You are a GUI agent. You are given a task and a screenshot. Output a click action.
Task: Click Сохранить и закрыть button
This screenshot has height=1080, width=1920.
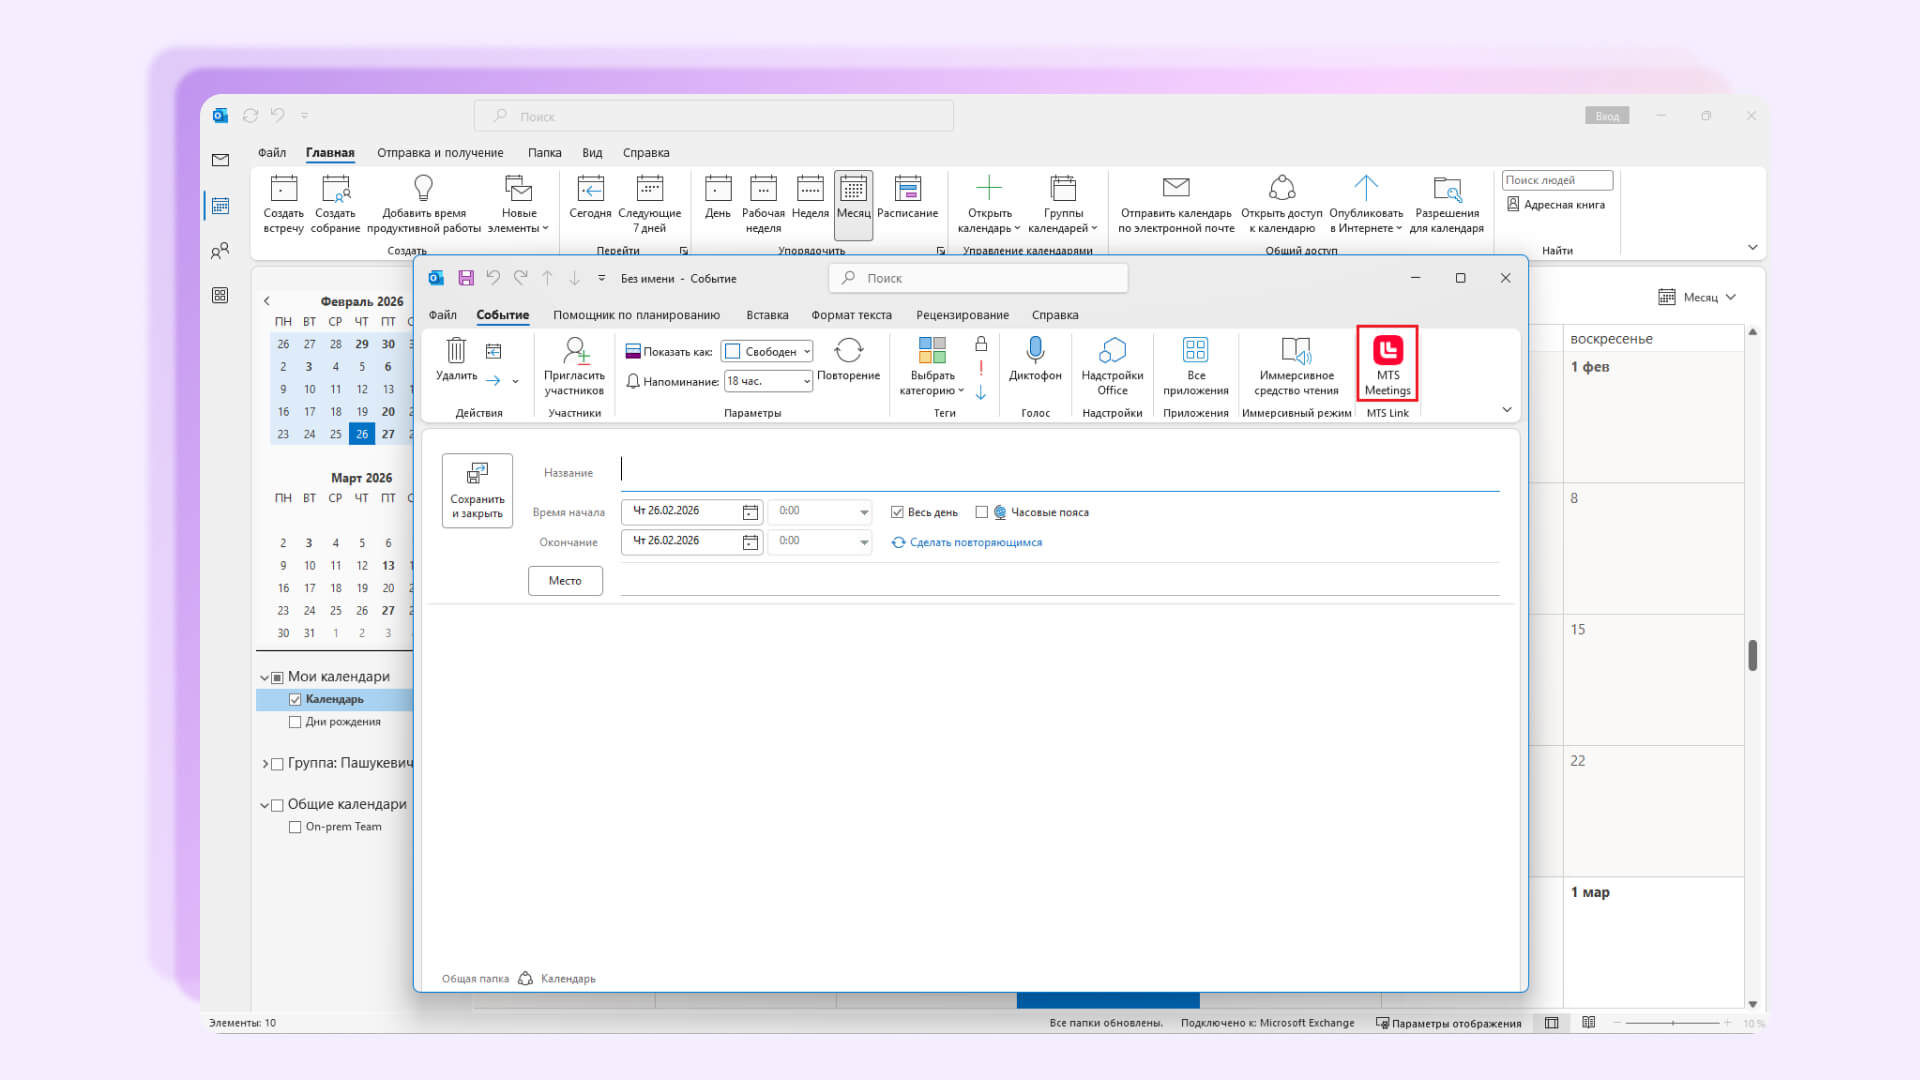tap(477, 490)
